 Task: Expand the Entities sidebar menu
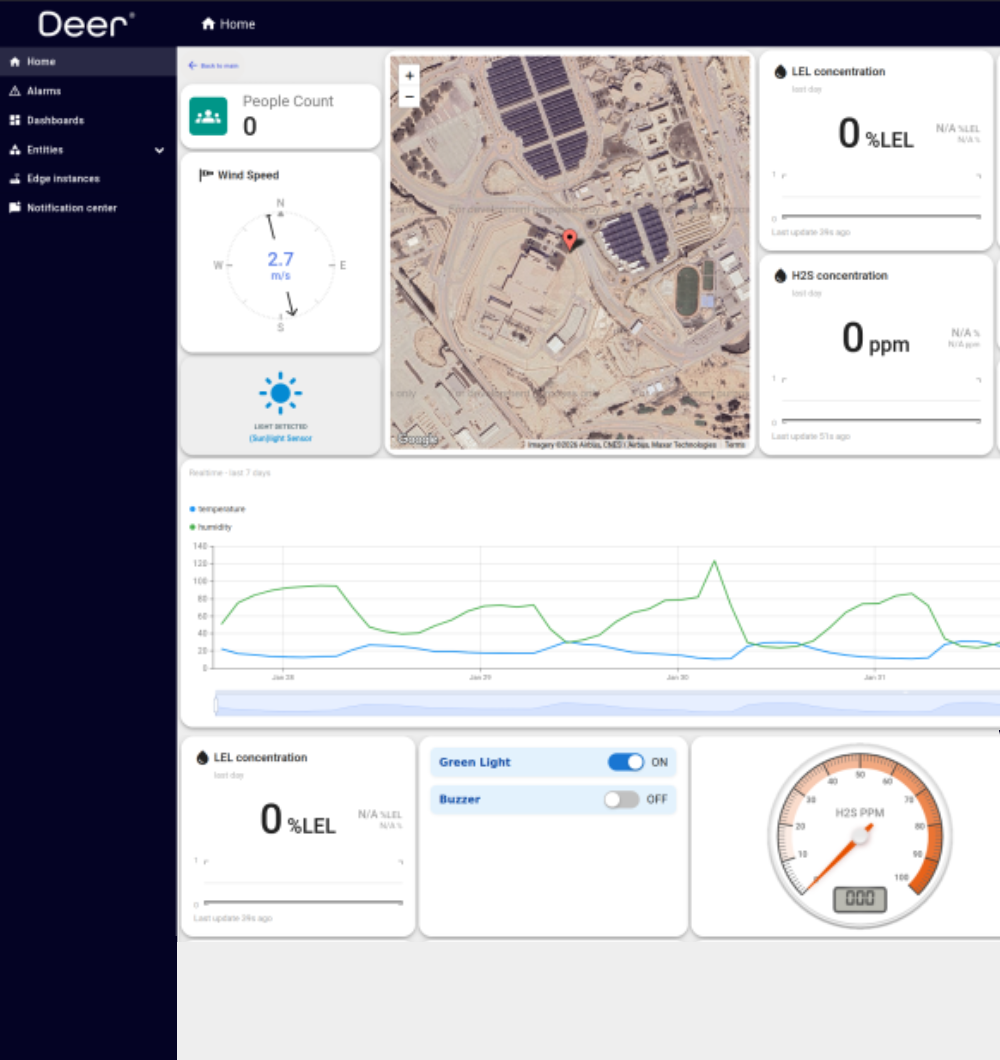[160, 150]
